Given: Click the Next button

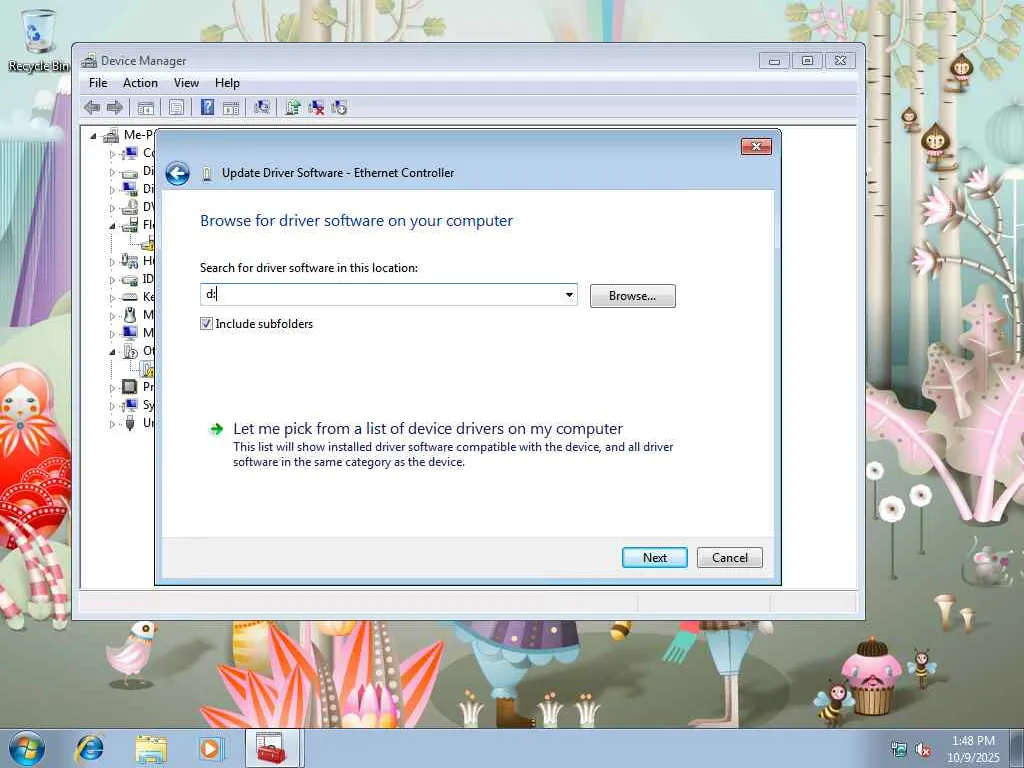Looking at the screenshot, I should coord(654,558).
